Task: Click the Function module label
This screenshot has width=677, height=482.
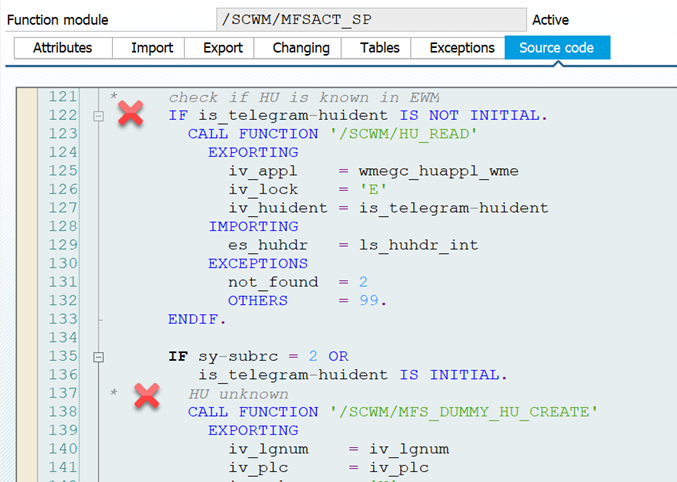Action: point(57,20)
